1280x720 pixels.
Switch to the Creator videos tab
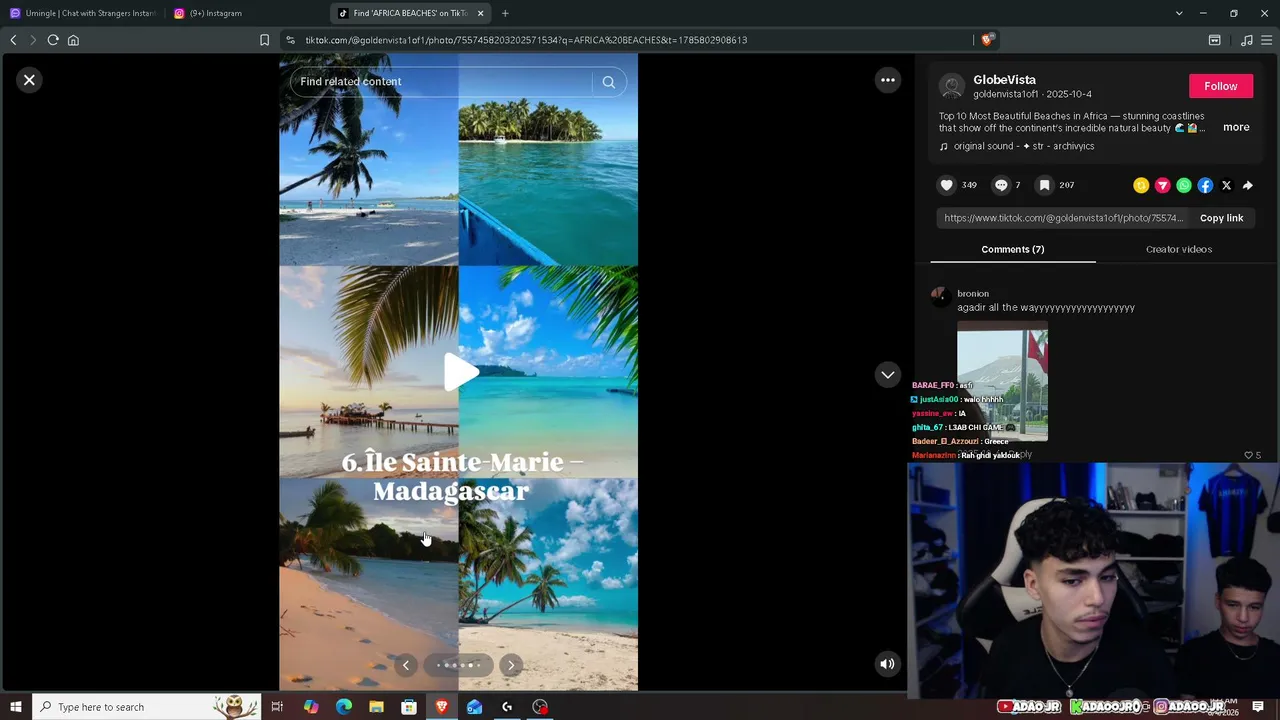pos(1178,249)
